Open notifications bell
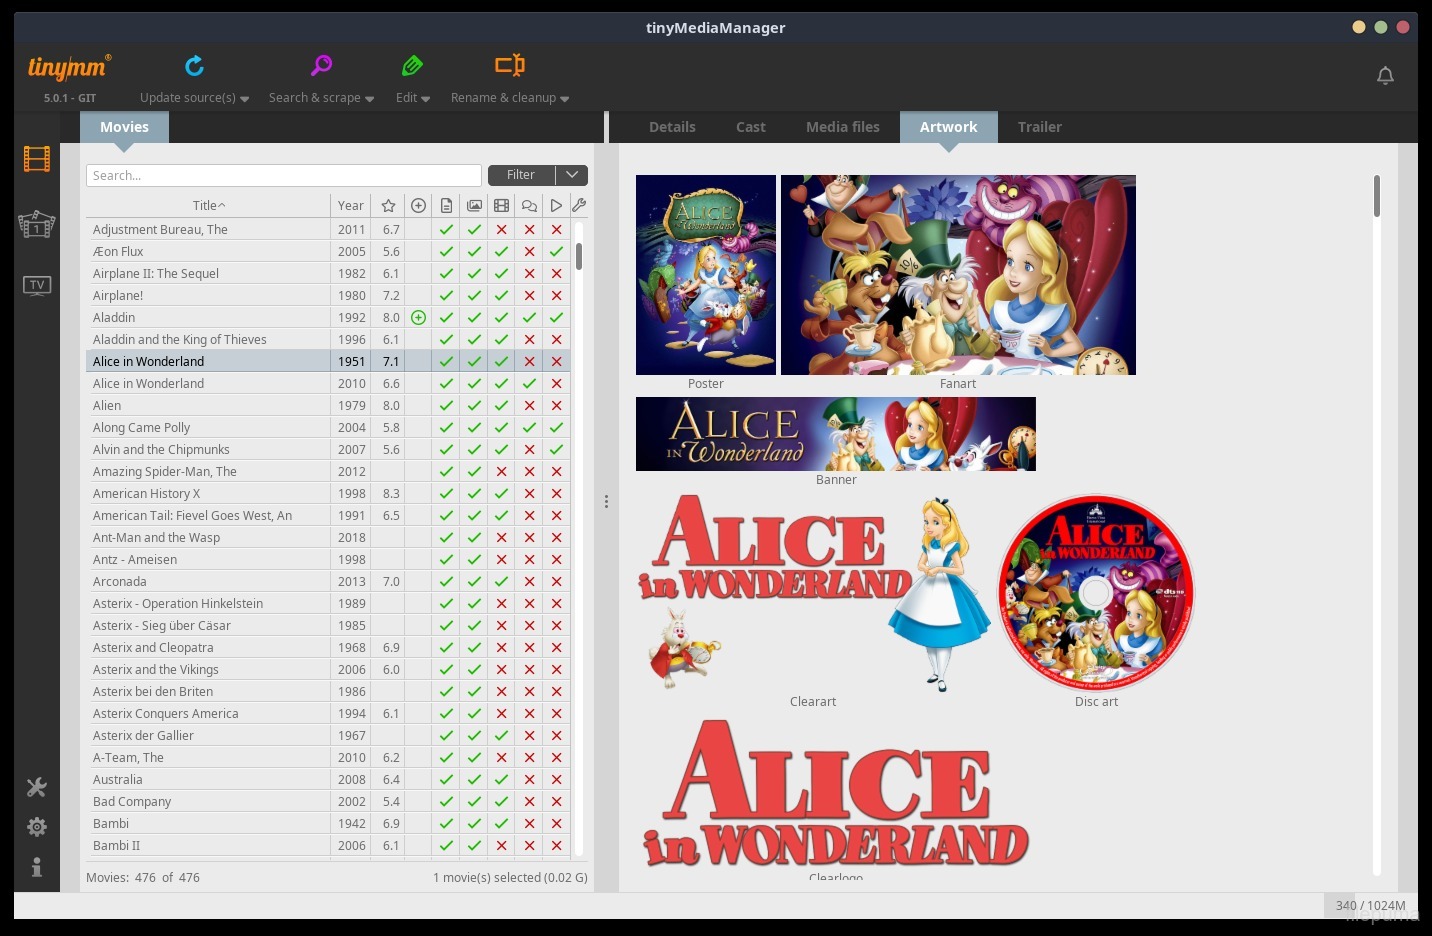 pyautogui.click(x=1385, y=76)
